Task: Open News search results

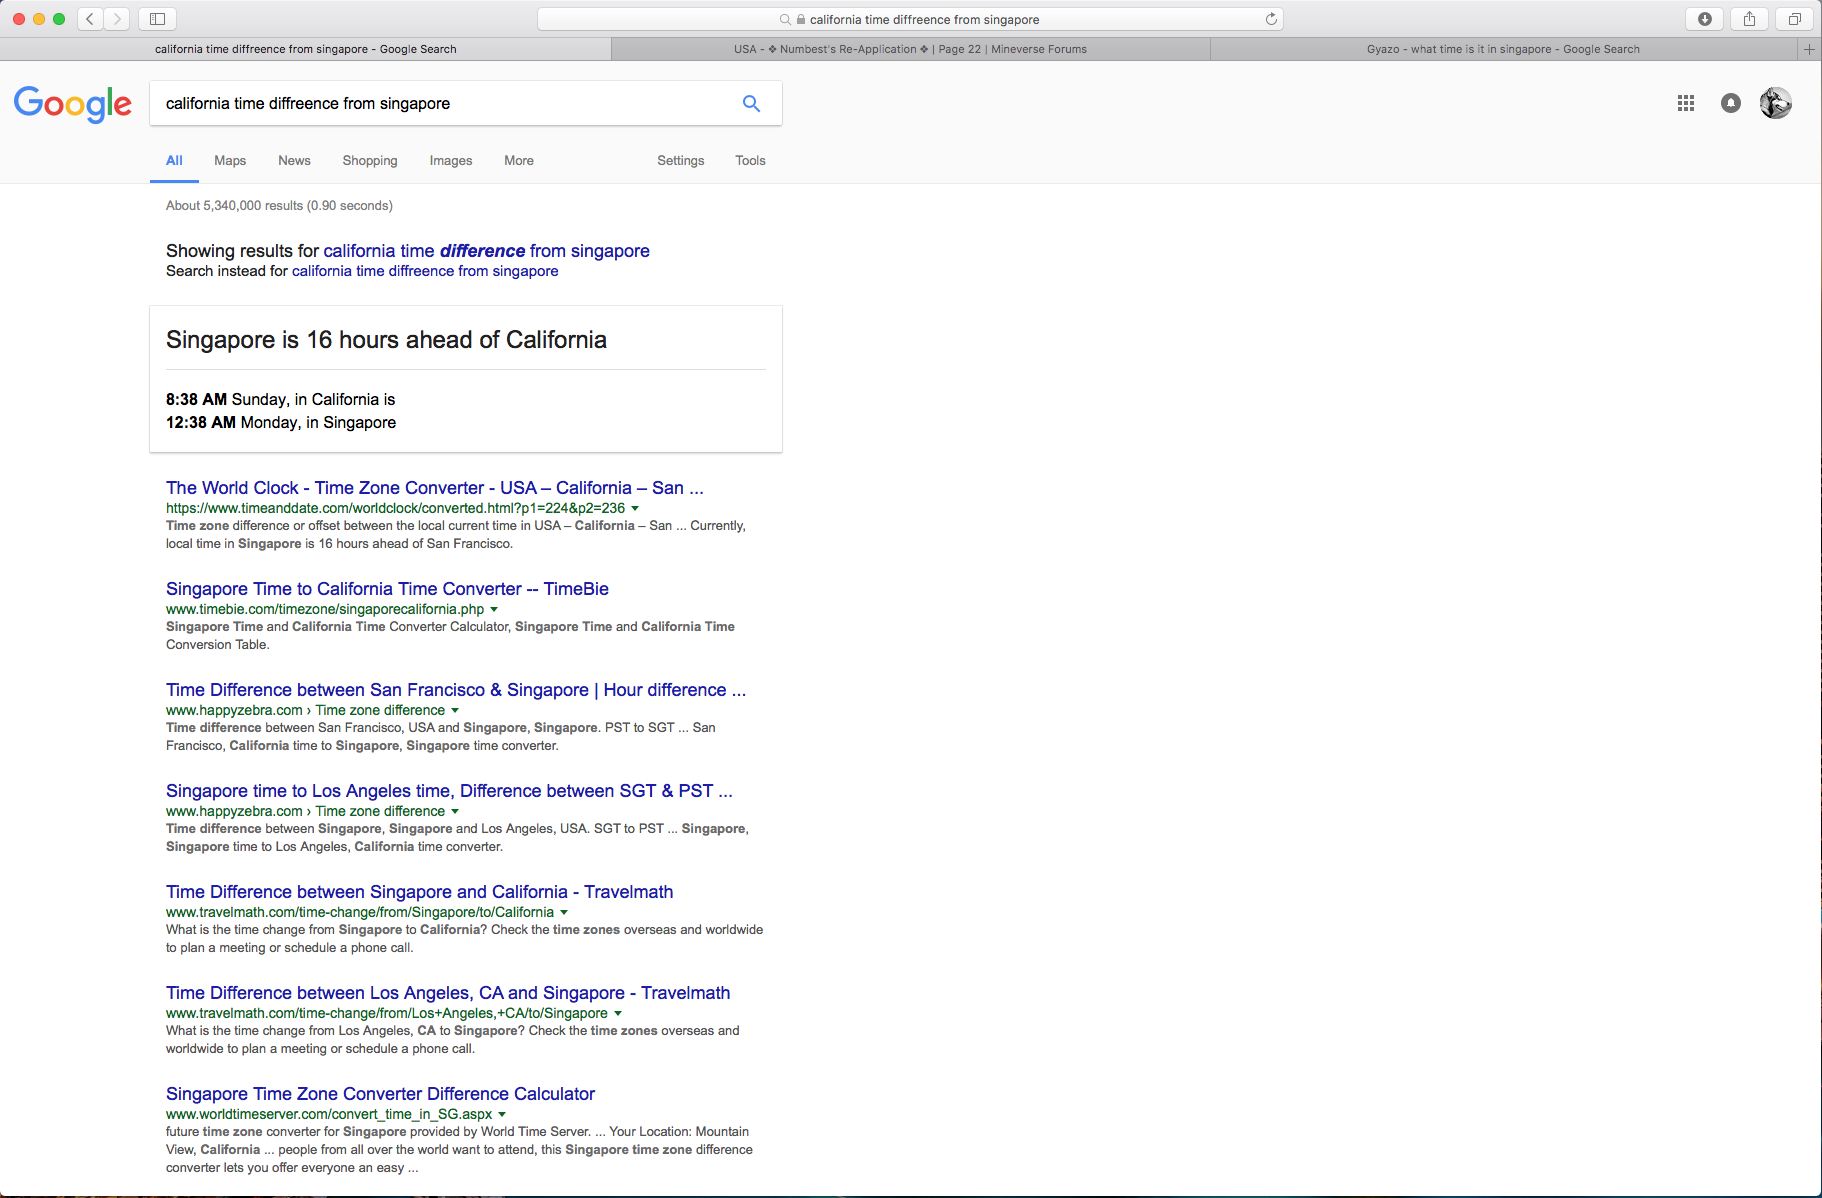Action: [294, 160]
